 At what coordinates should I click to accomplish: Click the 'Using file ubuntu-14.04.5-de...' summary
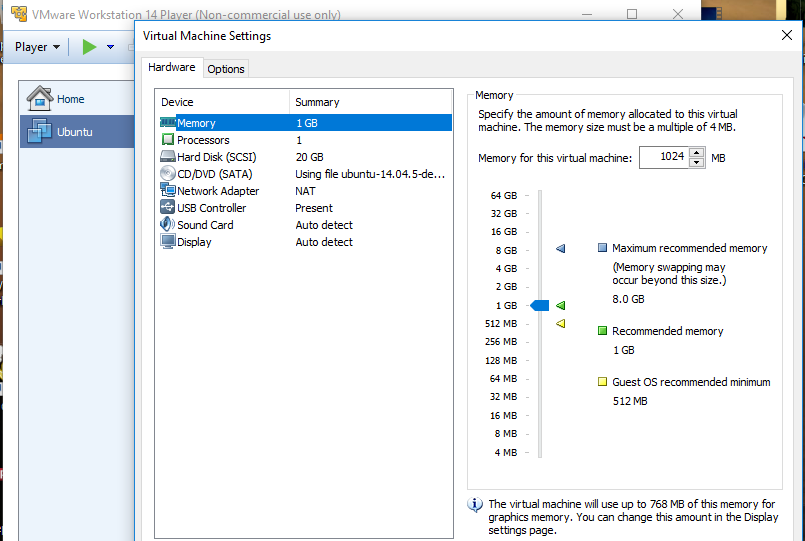[370, 174]
